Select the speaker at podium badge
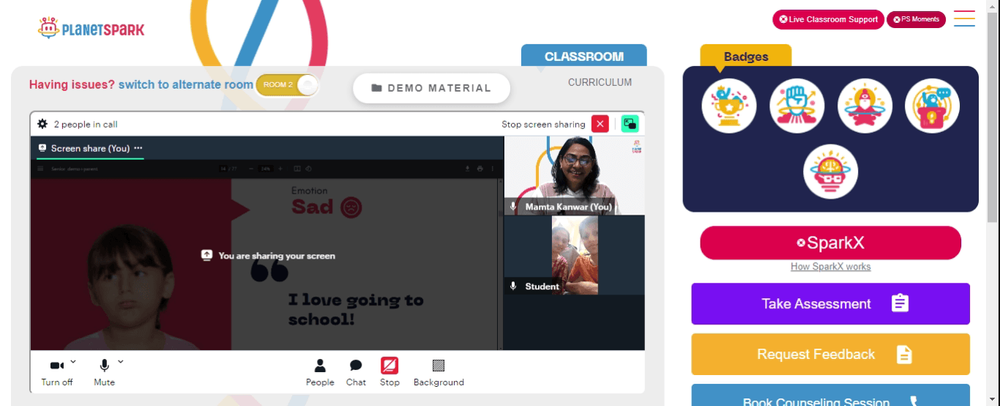1000x406 pixels. point(932,106)
